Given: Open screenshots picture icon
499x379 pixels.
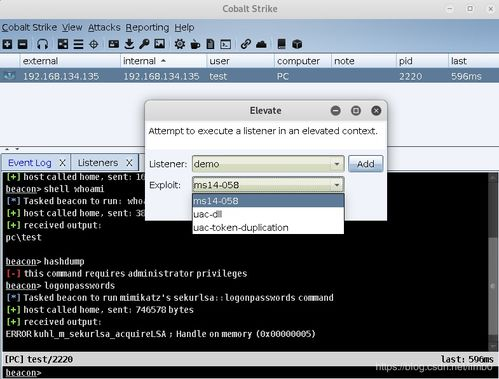Looking at the screenshot, I should [160, 44].
